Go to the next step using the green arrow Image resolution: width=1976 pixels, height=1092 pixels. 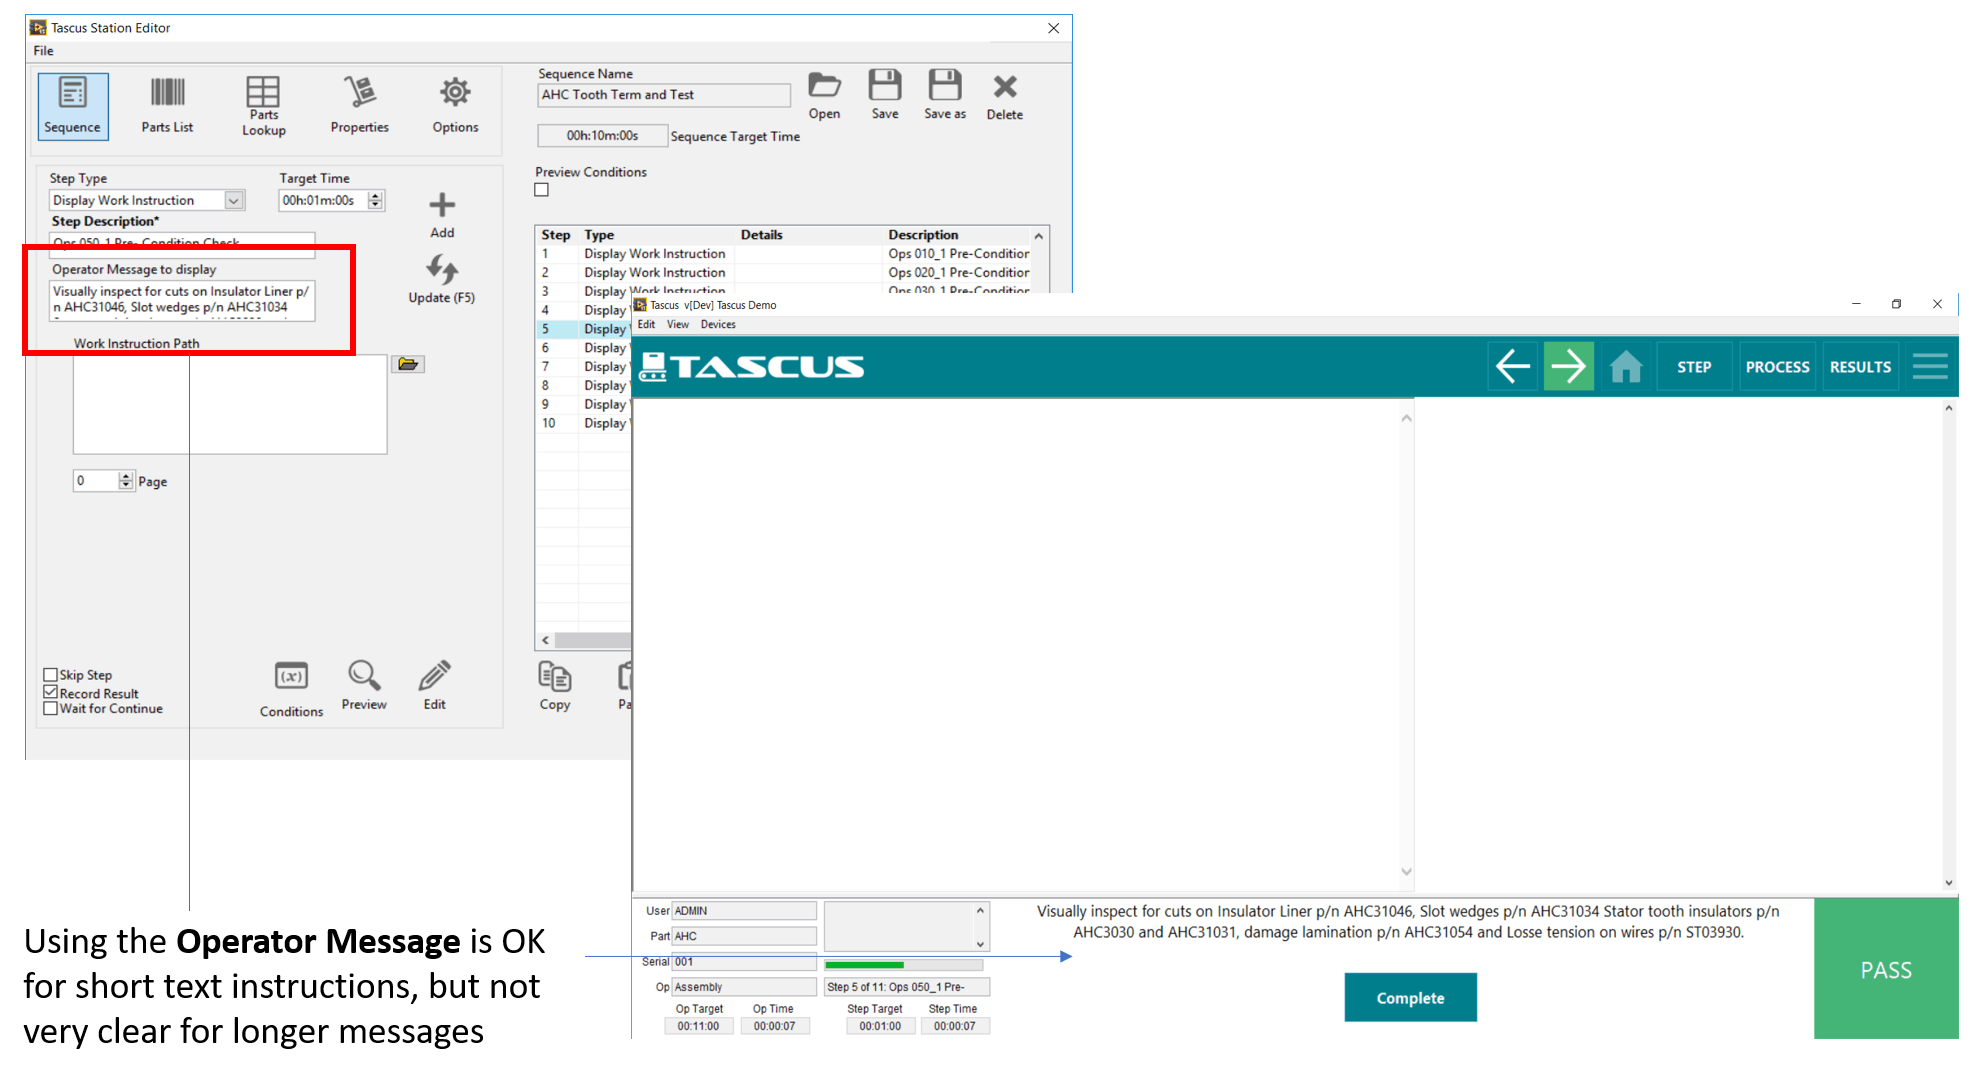[x=1568, y=367]
